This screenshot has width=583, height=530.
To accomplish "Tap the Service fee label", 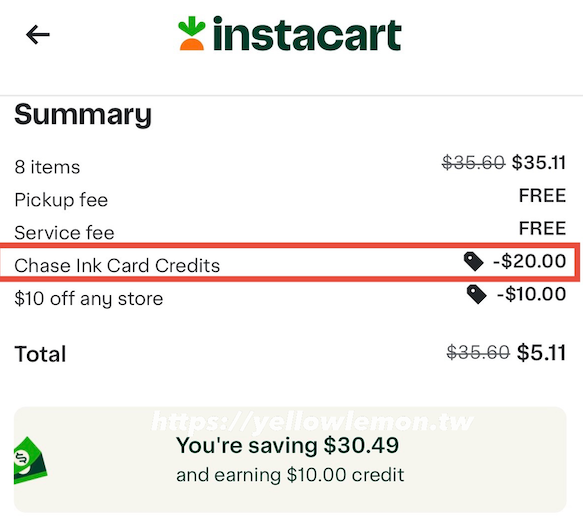I will coord(64,233).
